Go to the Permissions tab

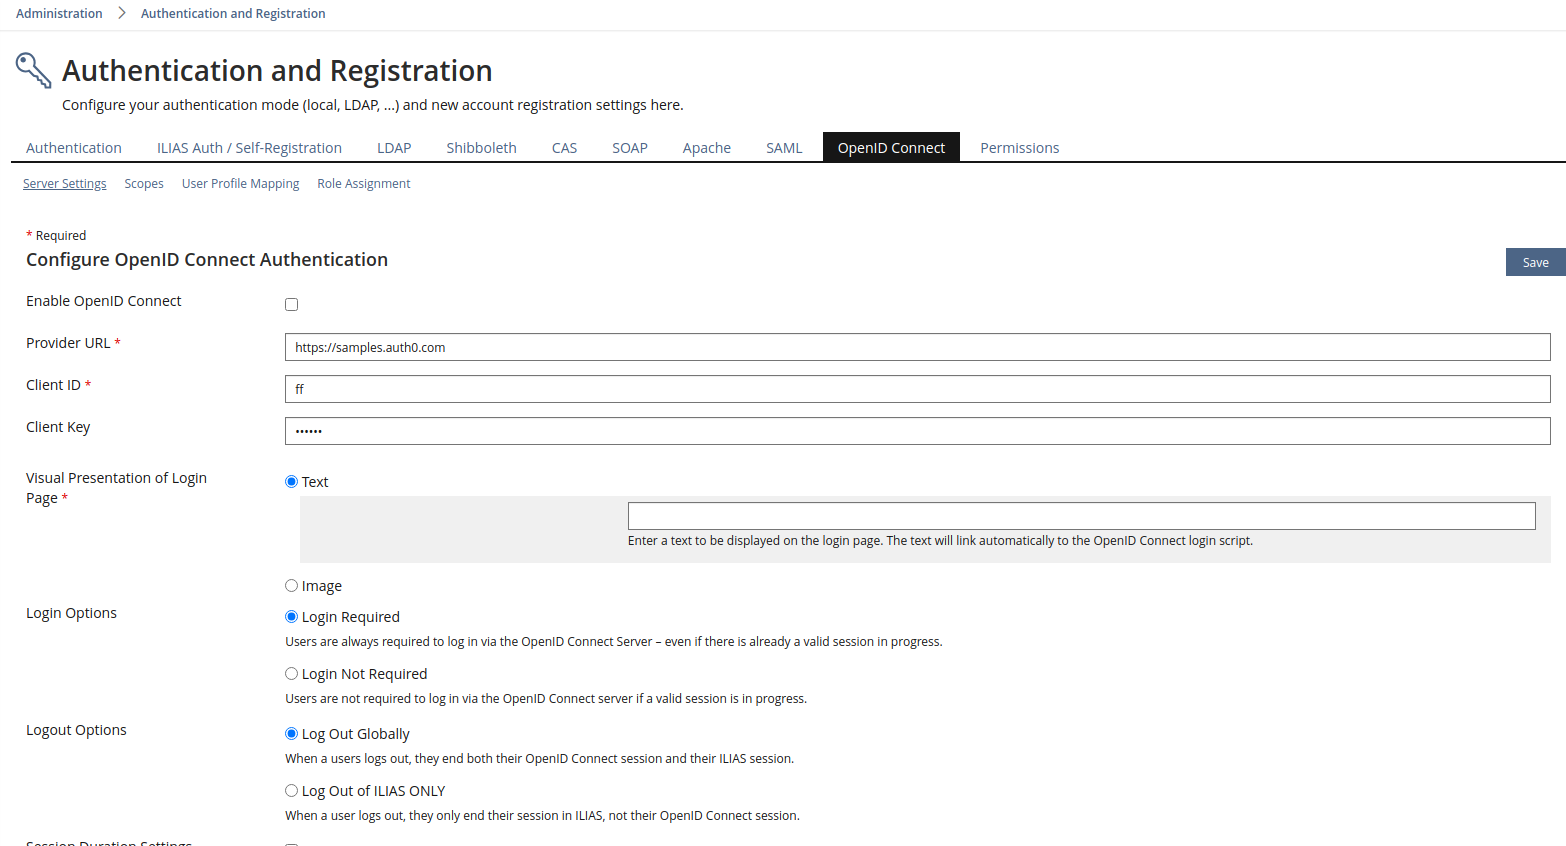click(1019, 148)
